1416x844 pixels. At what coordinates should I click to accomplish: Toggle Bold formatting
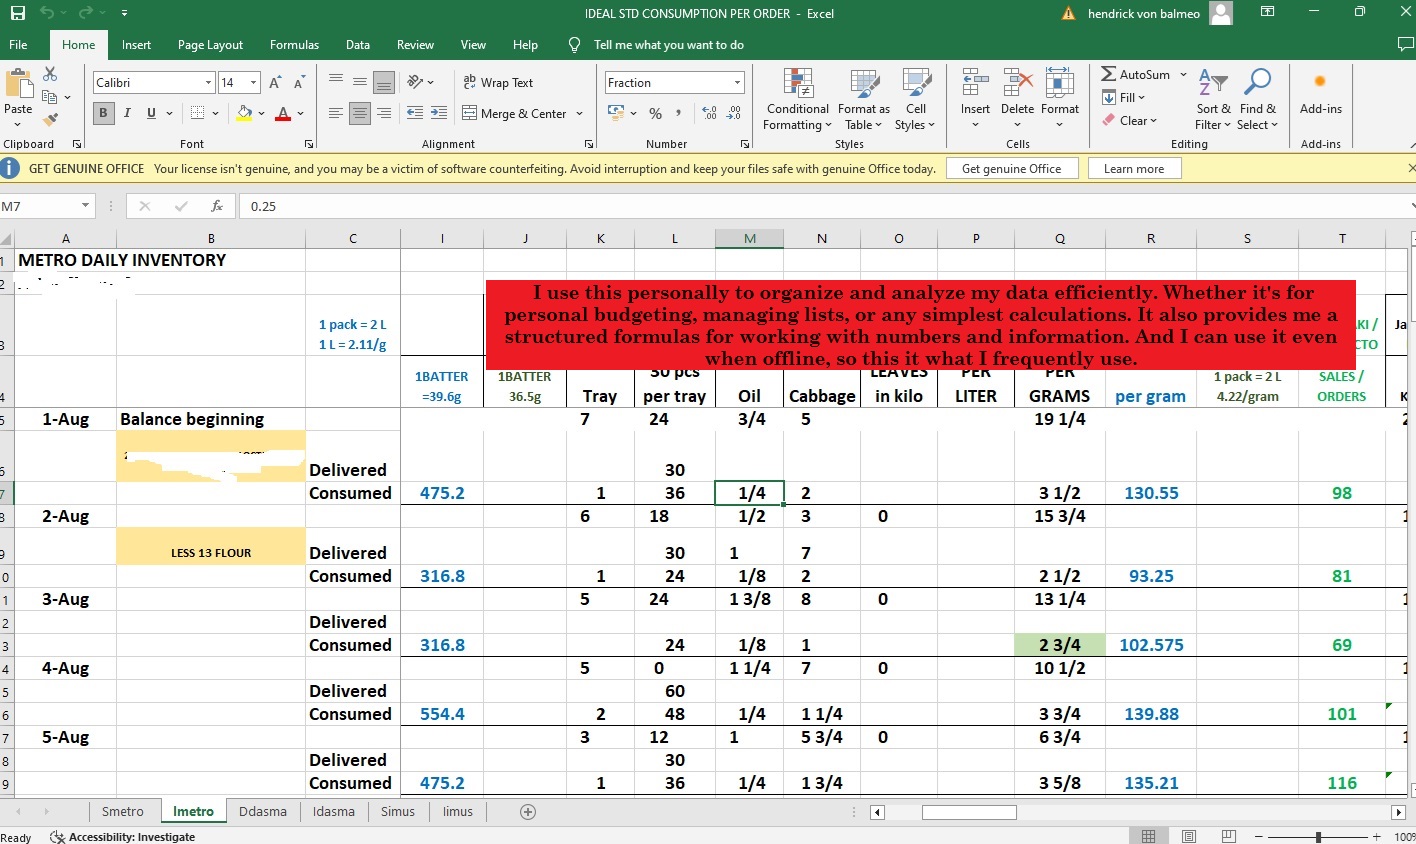(x=103, y=114)
